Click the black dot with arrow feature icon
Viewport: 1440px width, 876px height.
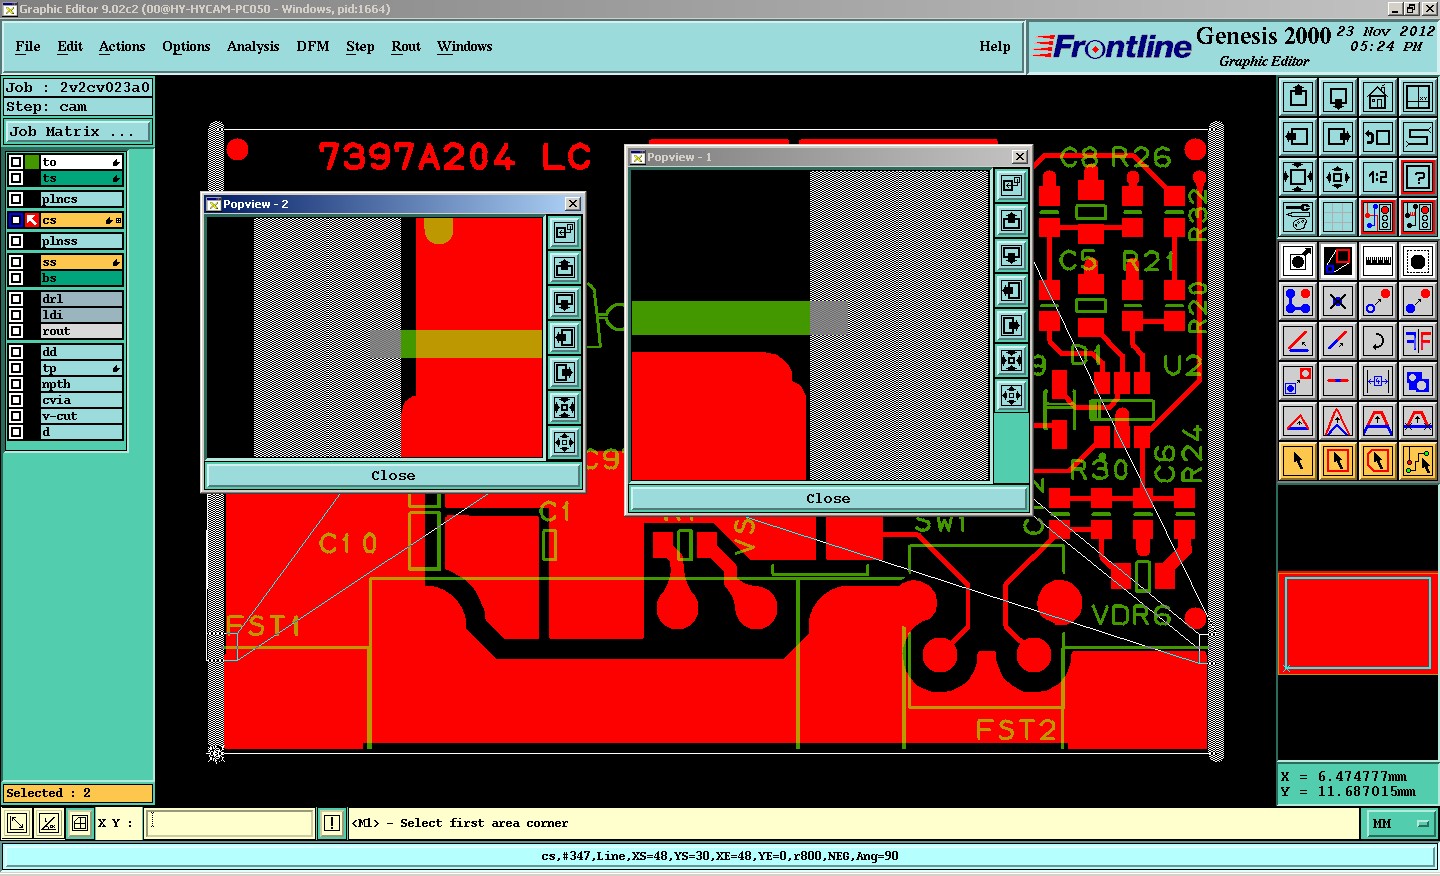point(1298,262)
